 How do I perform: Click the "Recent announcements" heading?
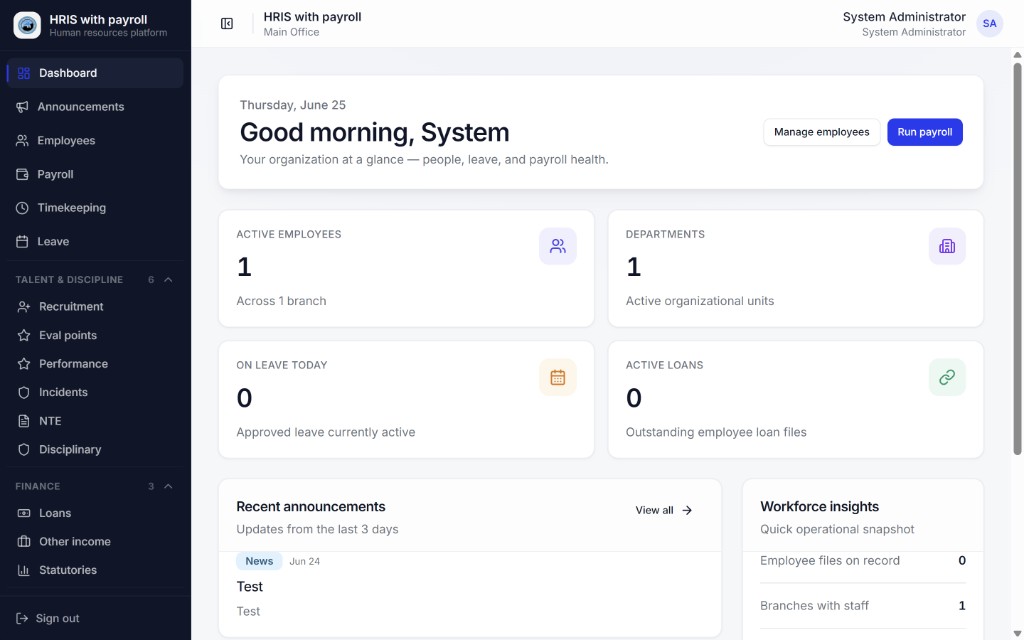pyautogui.click(x=311, y=507)
